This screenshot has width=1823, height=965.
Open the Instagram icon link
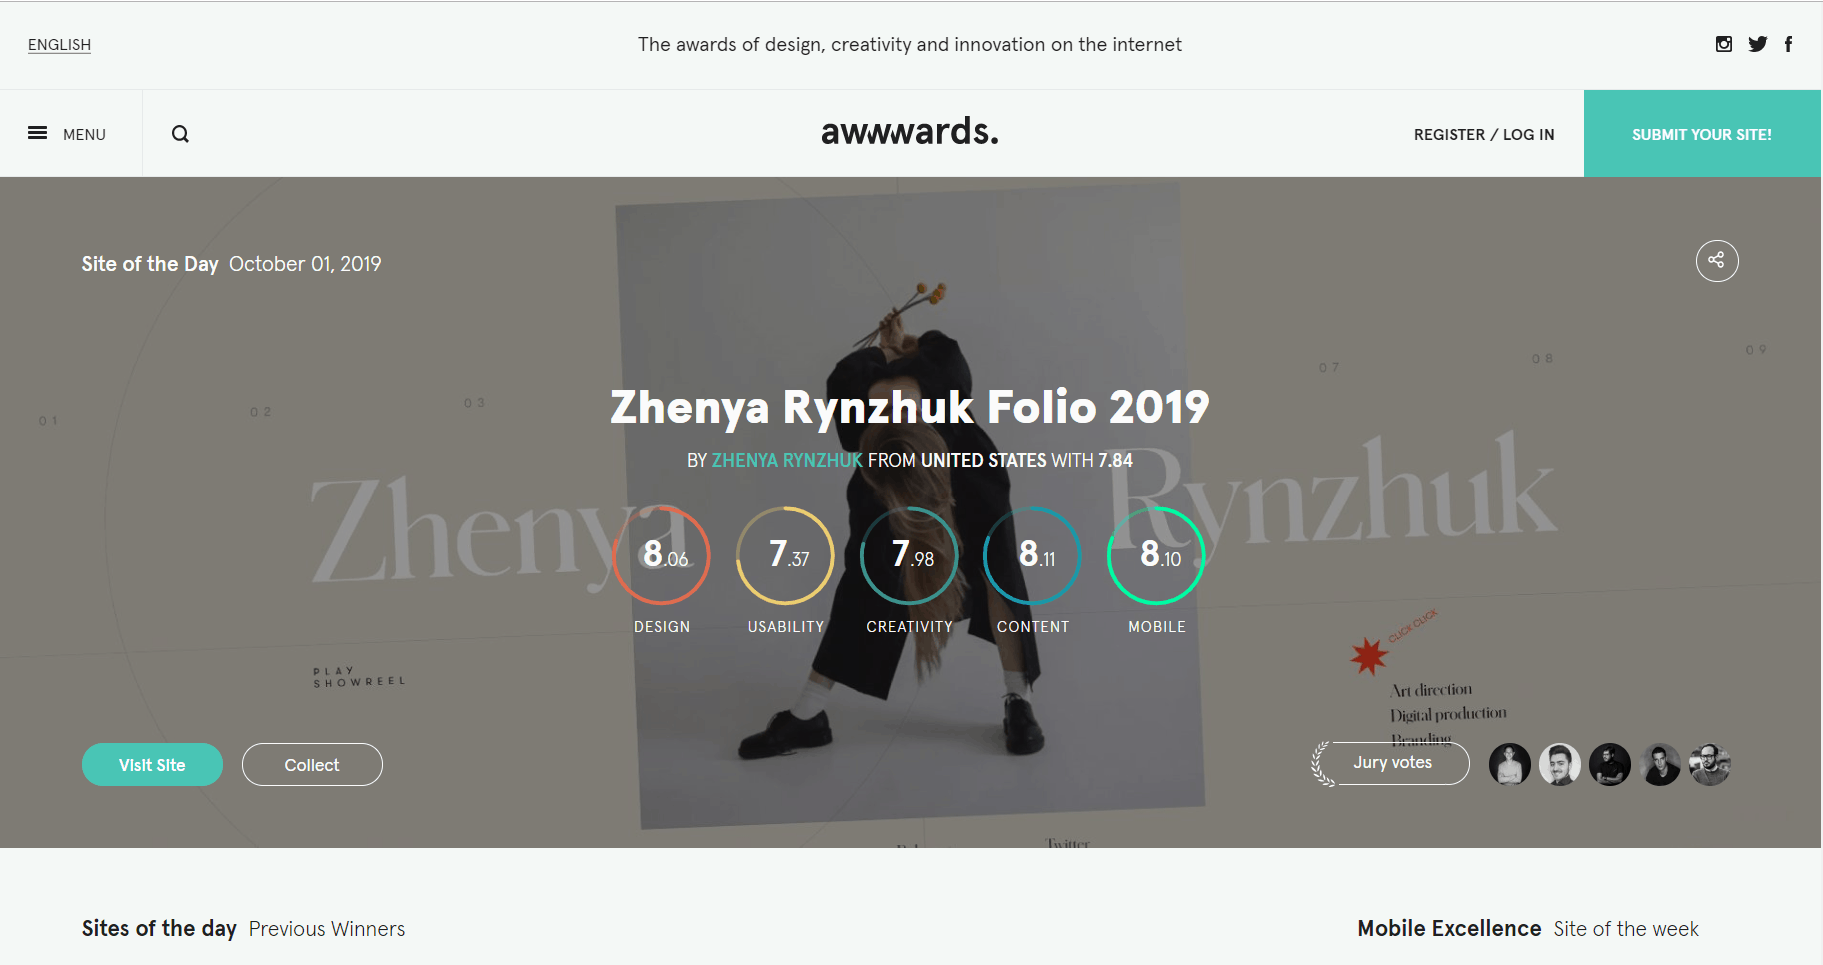[1724, 44]
